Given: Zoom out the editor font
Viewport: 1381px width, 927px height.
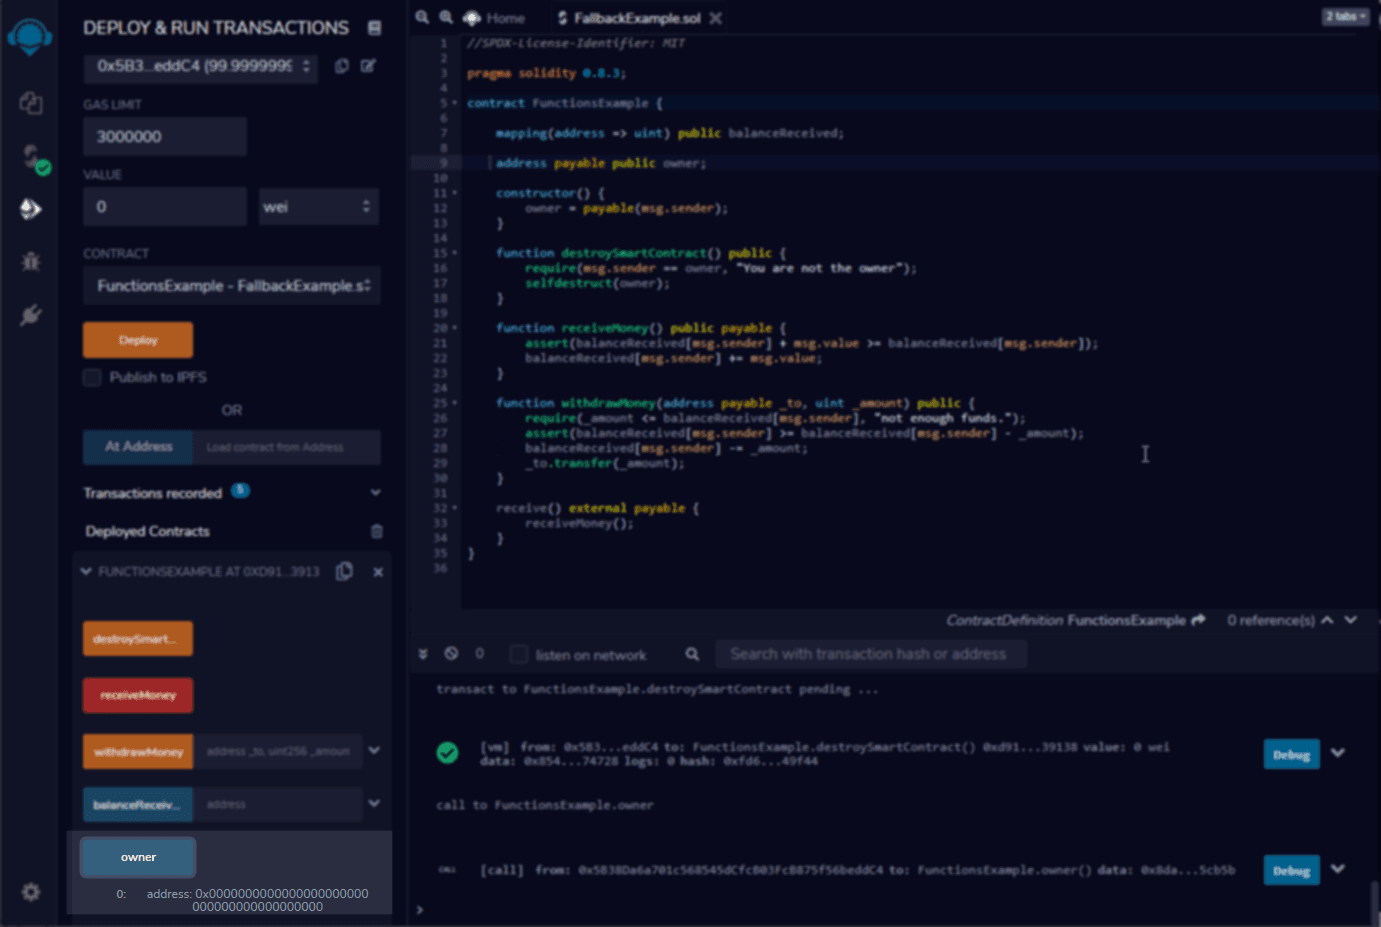Looking at the screenshot, I should [422, 17].
